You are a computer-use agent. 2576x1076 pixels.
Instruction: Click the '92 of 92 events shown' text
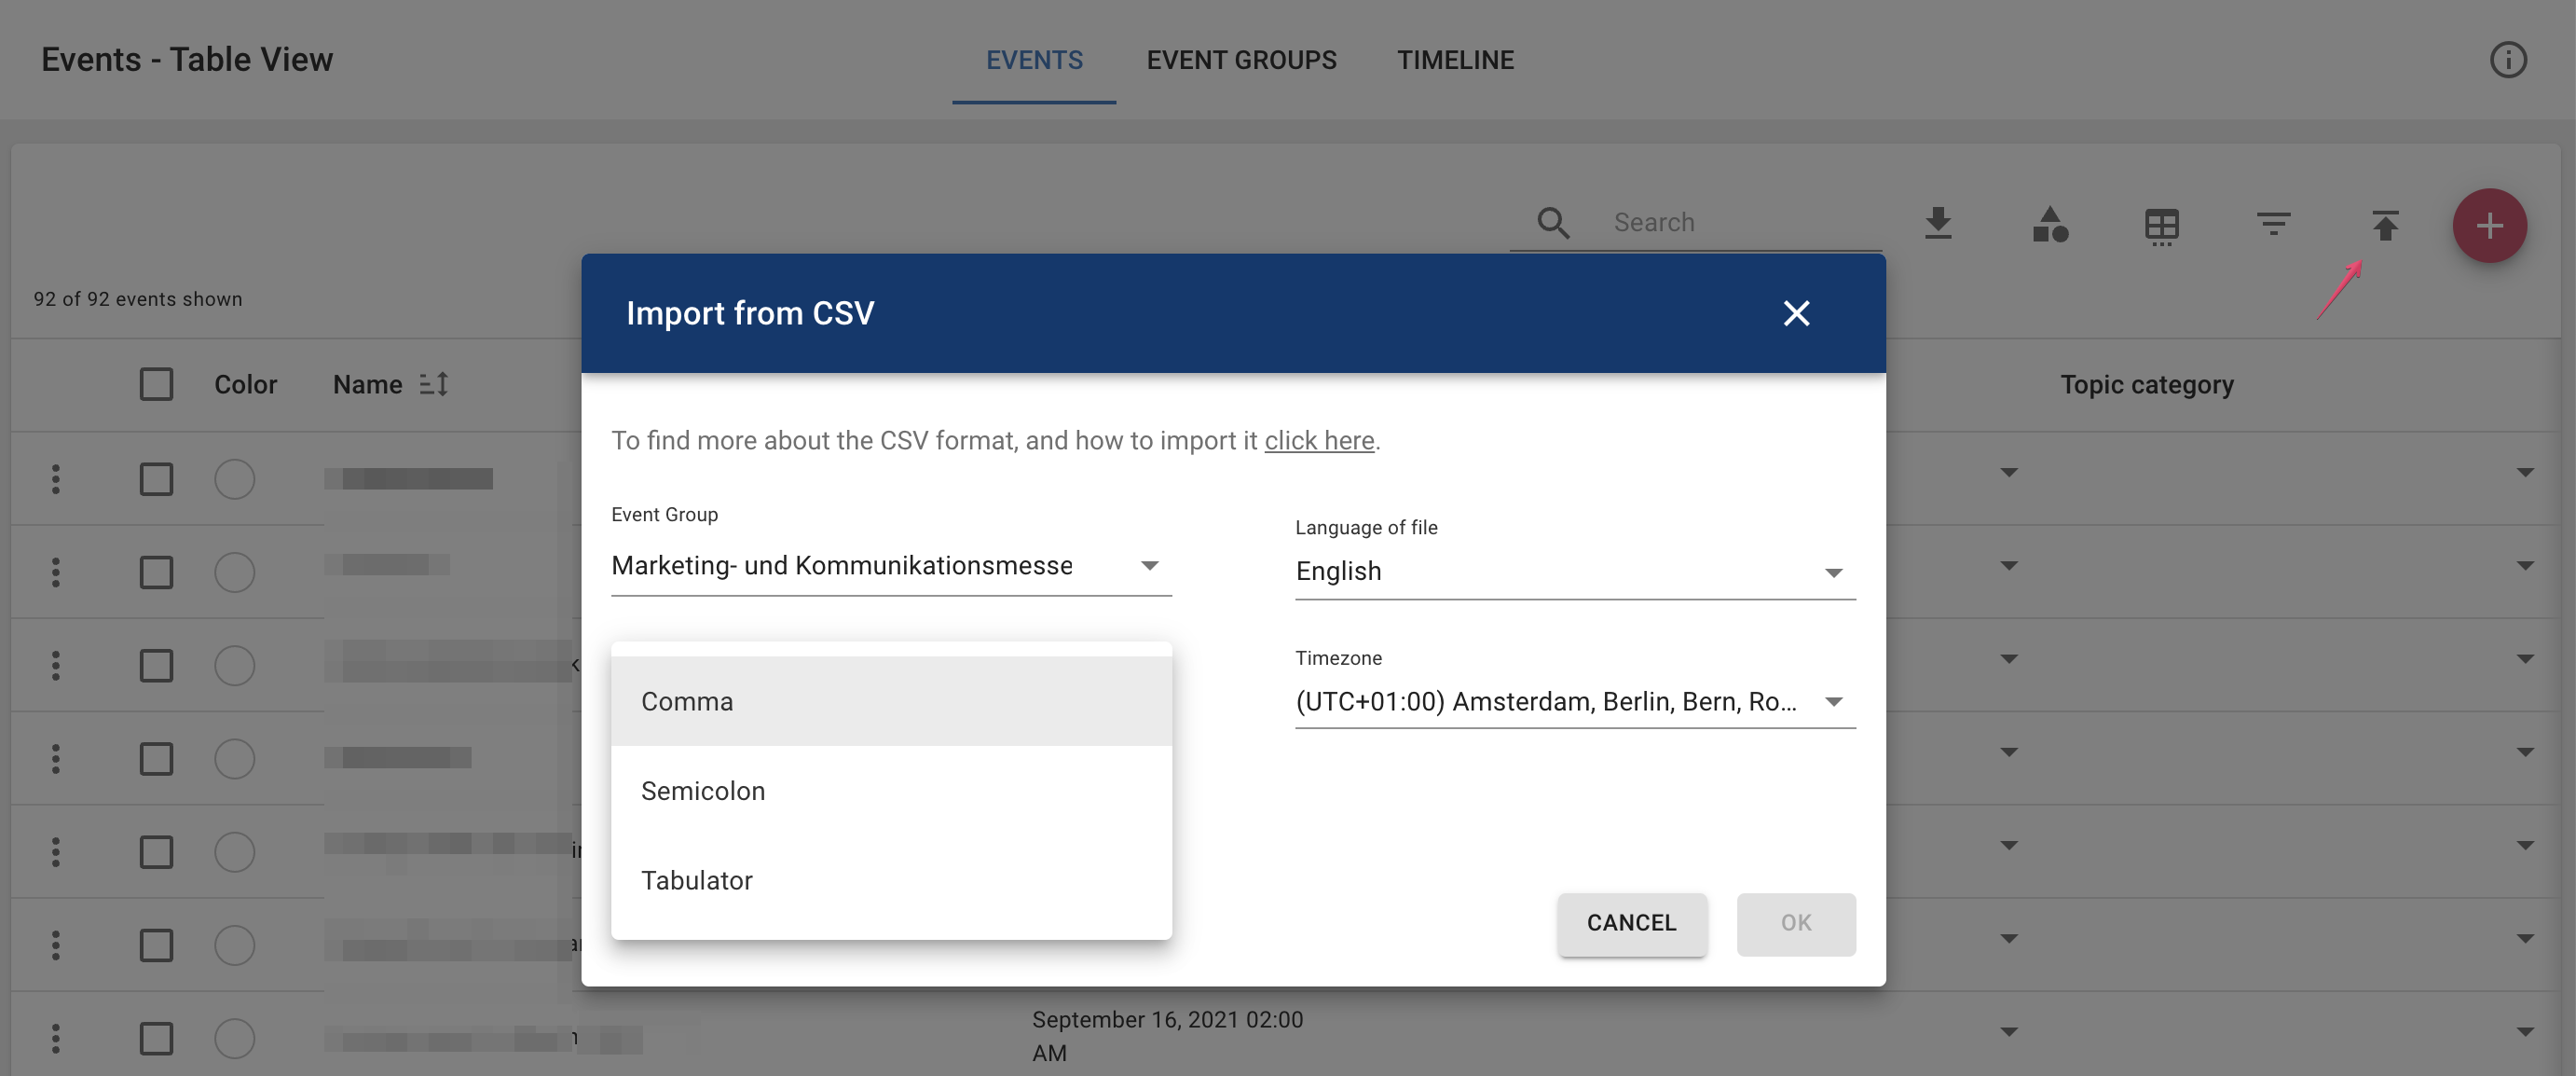click(x=138, y=299)
